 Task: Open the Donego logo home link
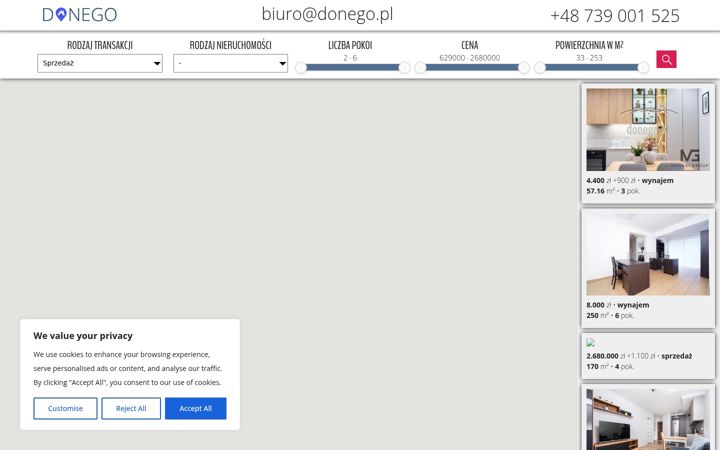(x=79, y=15)
